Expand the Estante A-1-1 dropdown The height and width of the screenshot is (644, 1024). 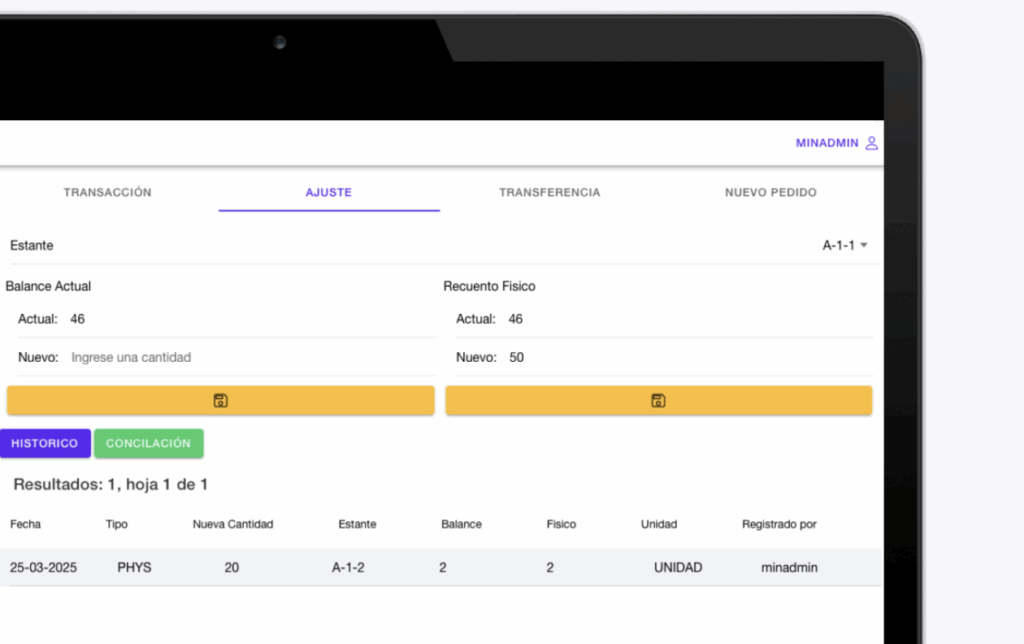[x=844, y=246]
